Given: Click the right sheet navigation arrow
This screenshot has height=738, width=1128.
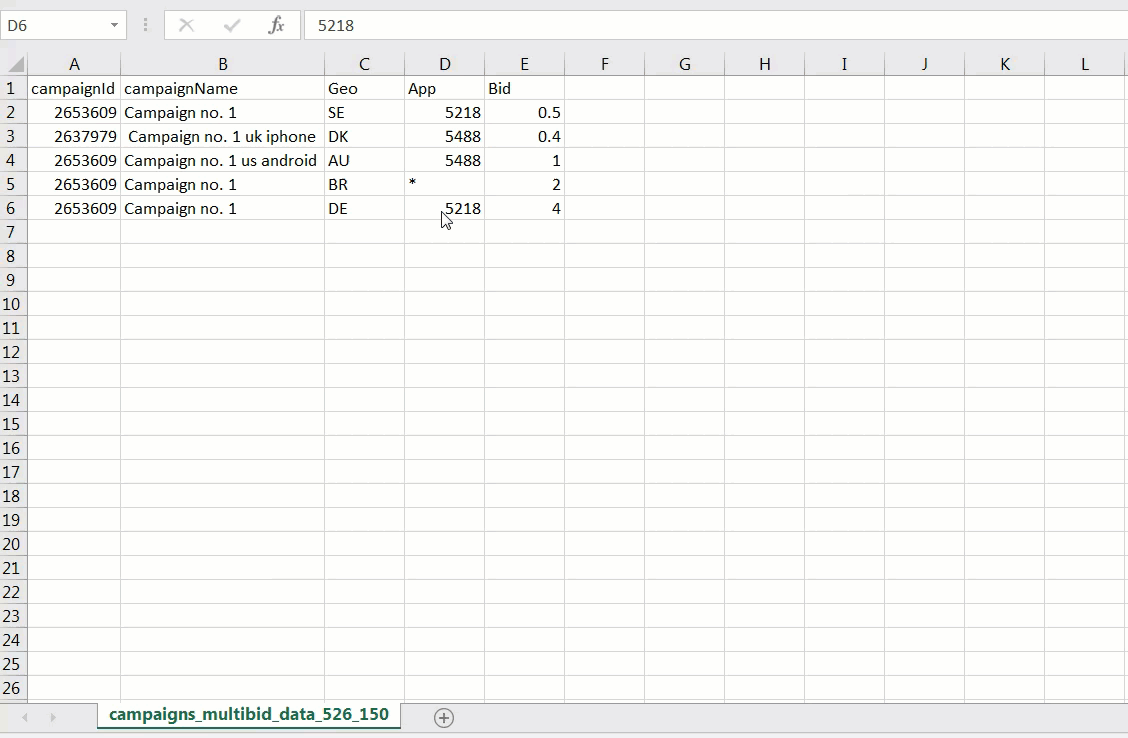Looking at the screenshot, I should [52, 717].
